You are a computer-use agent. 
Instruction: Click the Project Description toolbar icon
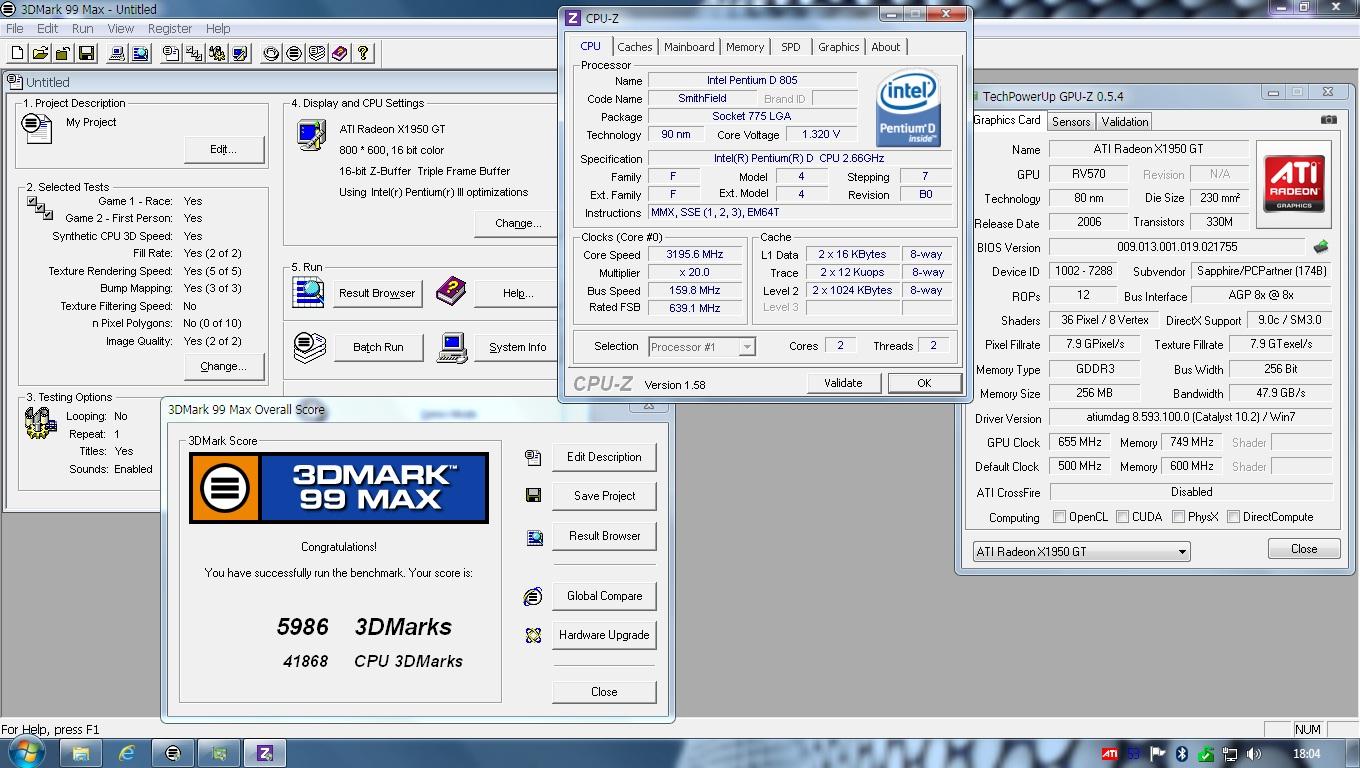click(x=172, y=53)
